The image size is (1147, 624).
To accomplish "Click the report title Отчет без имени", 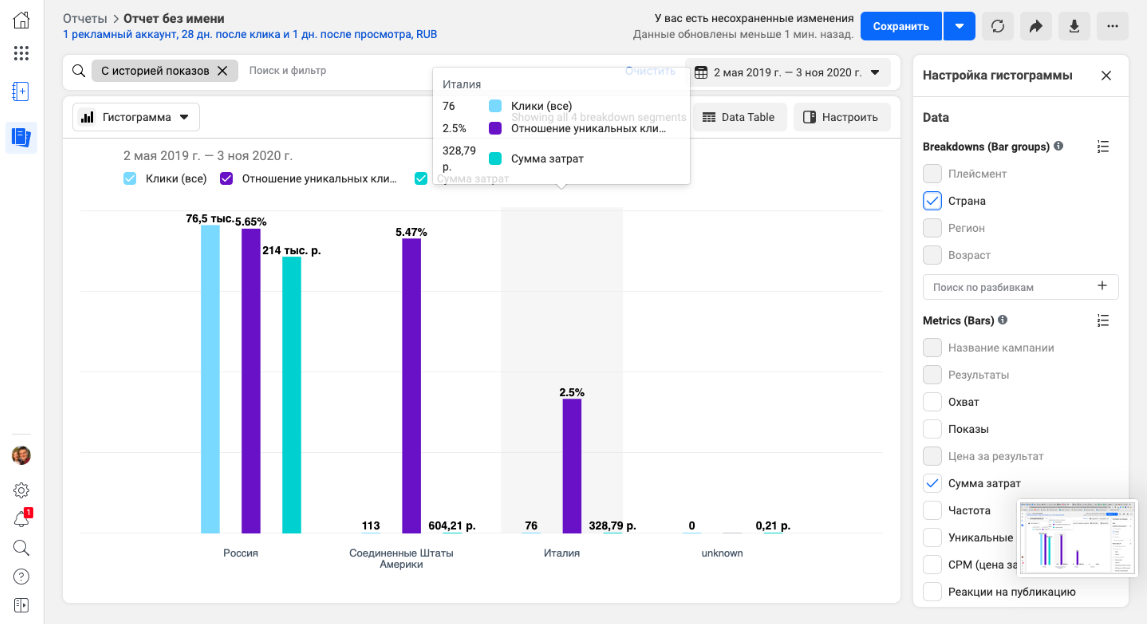I will (174, 18).
